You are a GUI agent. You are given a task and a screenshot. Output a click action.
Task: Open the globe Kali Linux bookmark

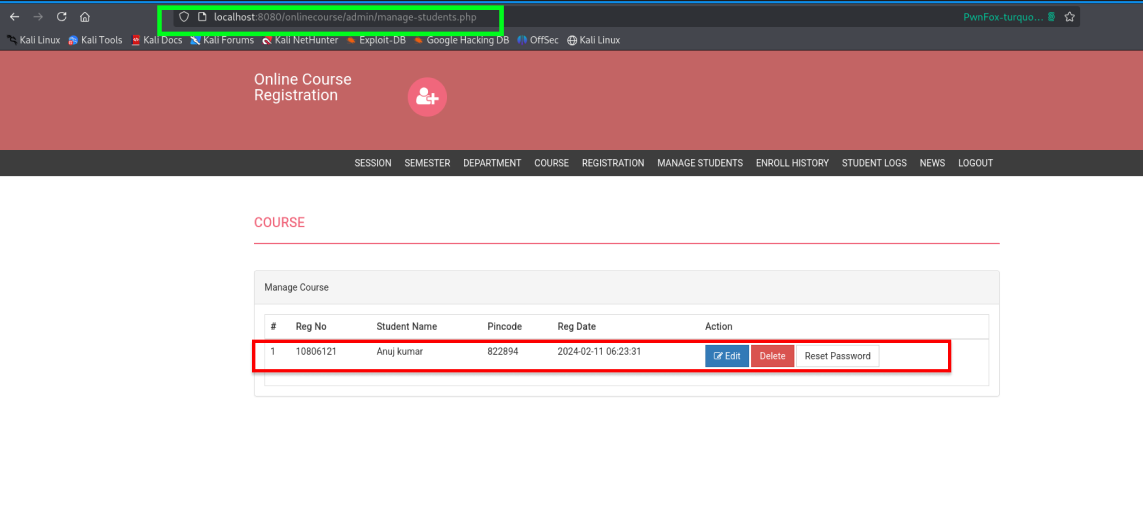point(593,40)
